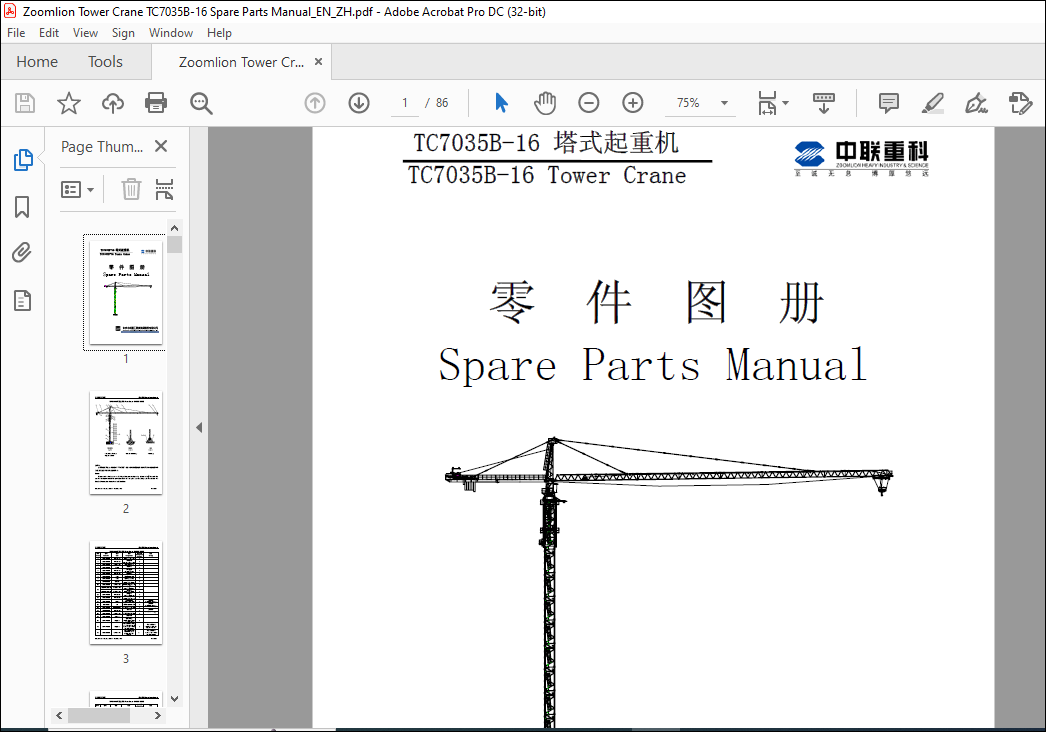
Task: Close the Page Thumbnails panel
Action: pyautogui.click(x=161, y=146)
